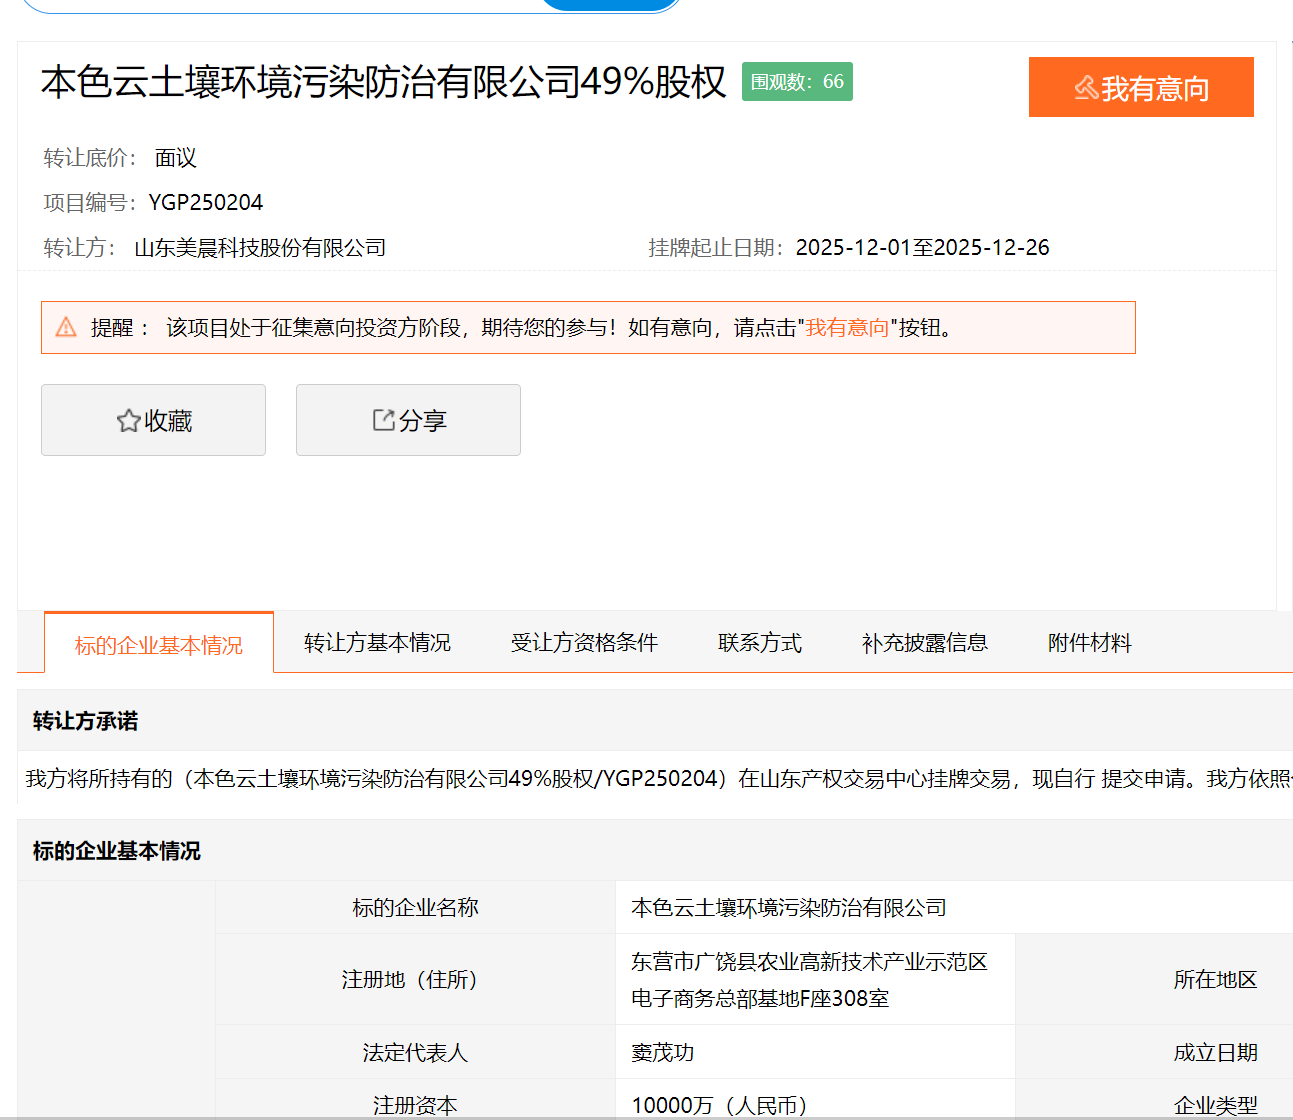
Task: Select the 联系方式 tab
Action: click(x=760, y=643)
